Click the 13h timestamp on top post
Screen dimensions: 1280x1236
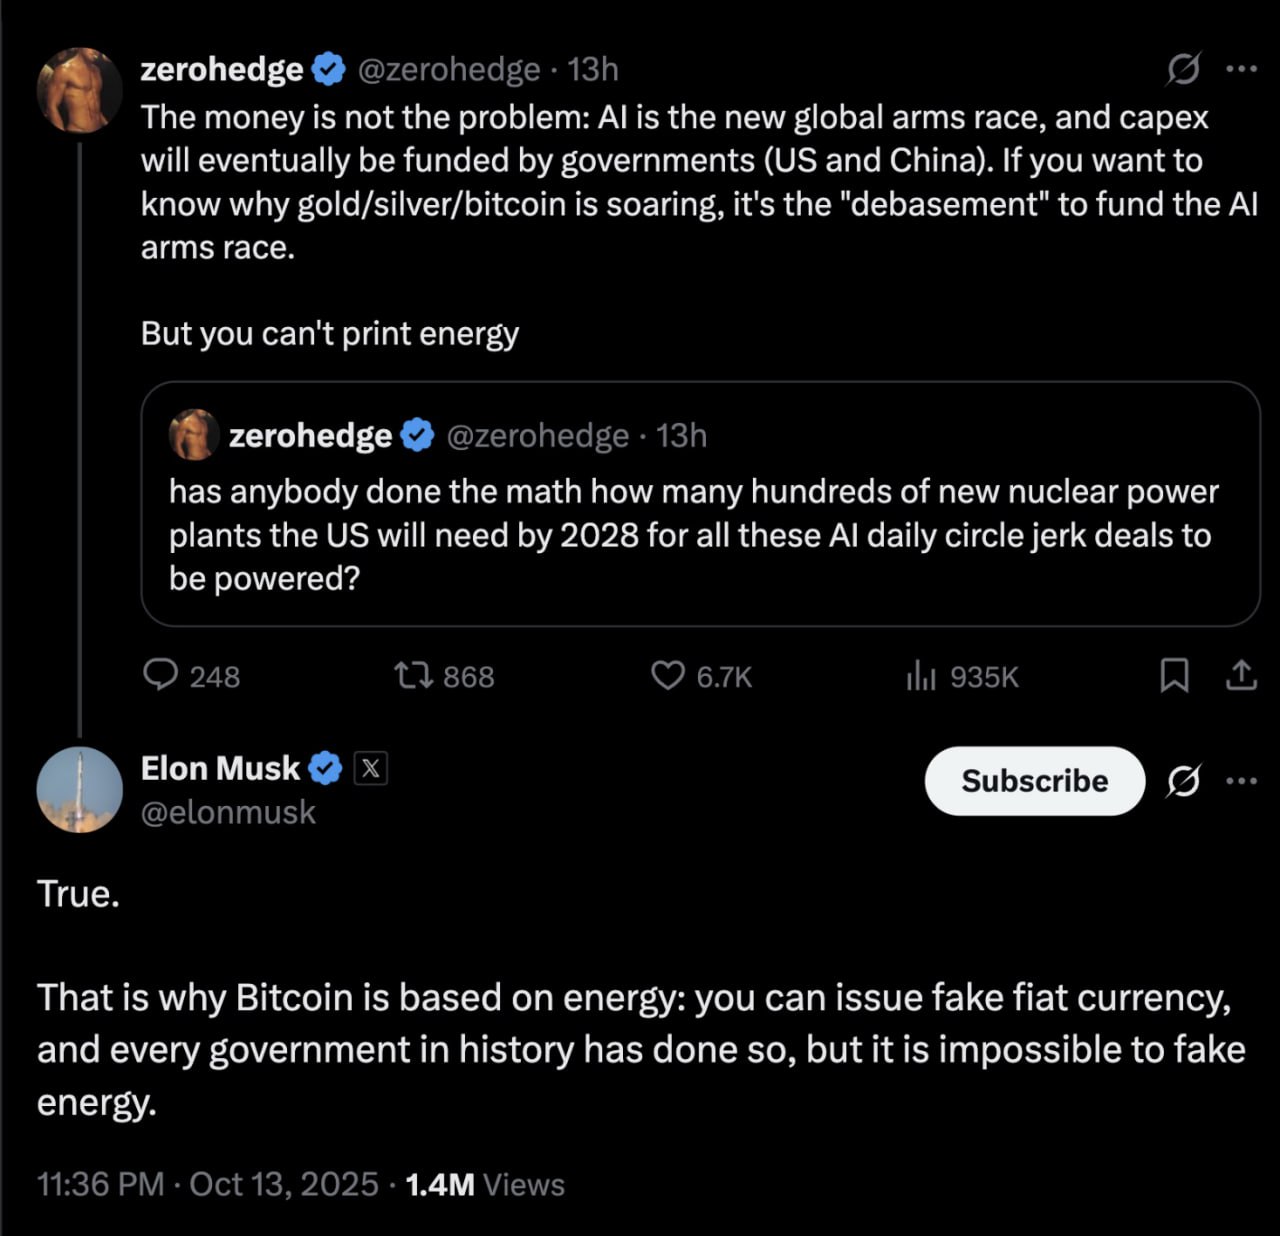pyautogui.click(x=593, y=69)
